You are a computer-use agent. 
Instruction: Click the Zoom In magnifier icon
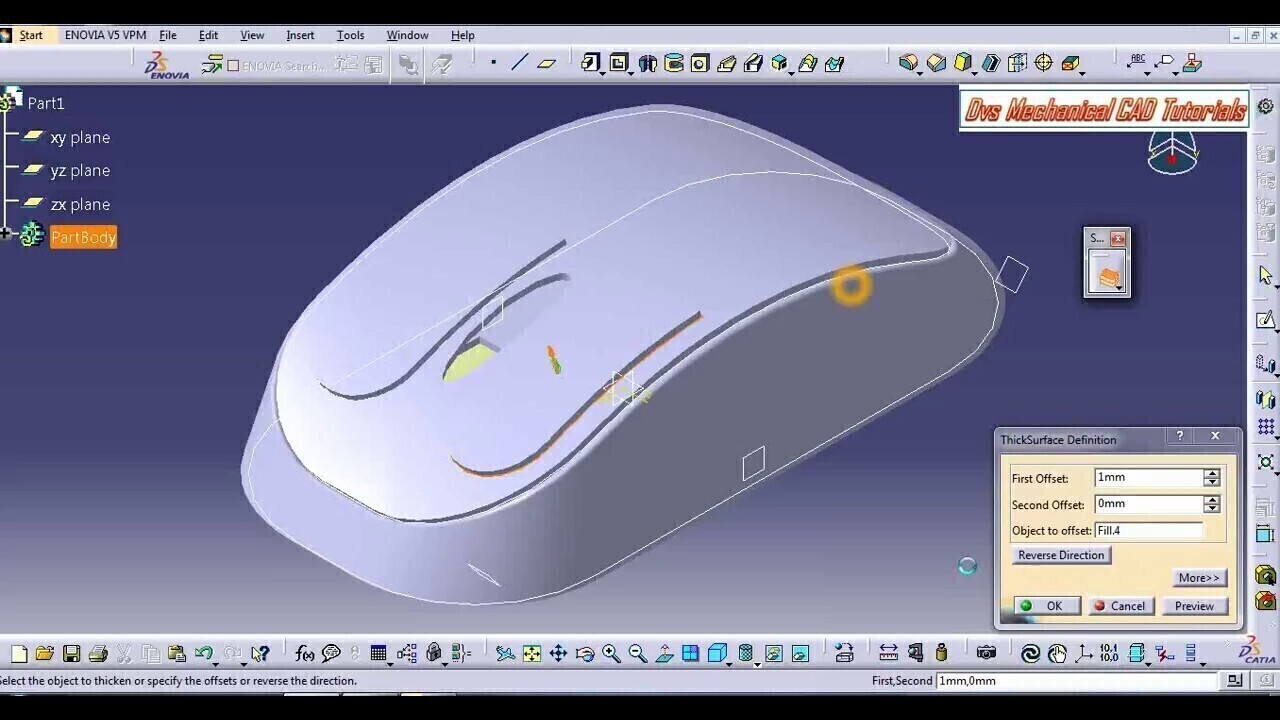pos(611,654)
